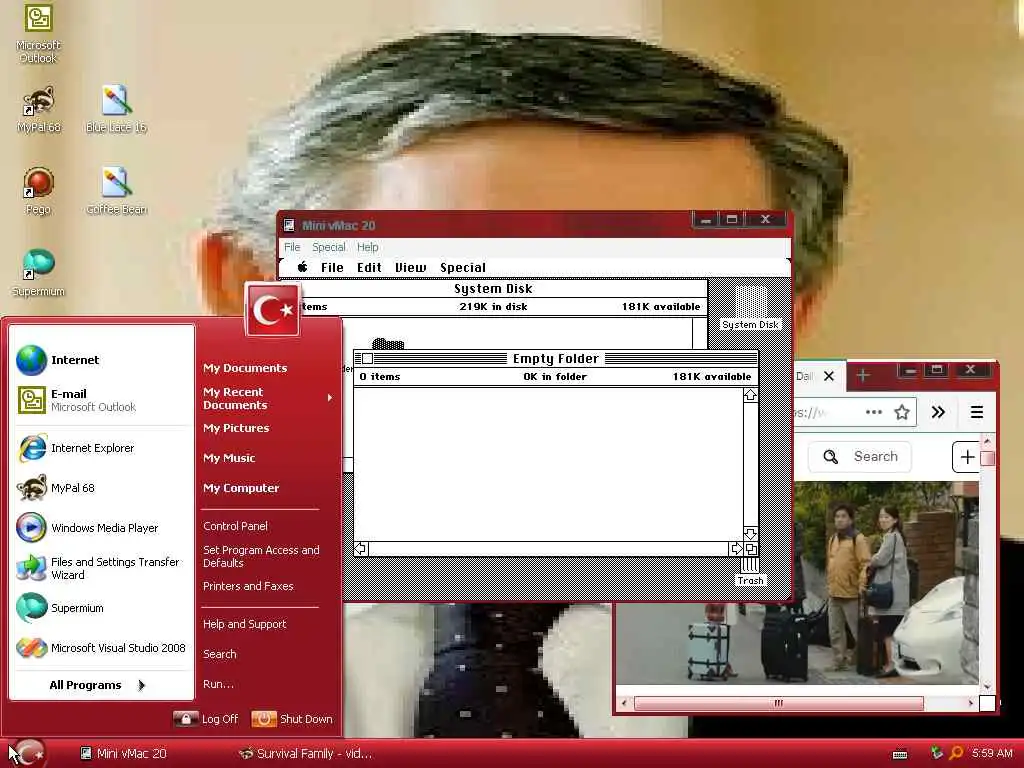Select the Trash icon in Mac desktop
1024x768 pixels.
[x=750, y=572]
